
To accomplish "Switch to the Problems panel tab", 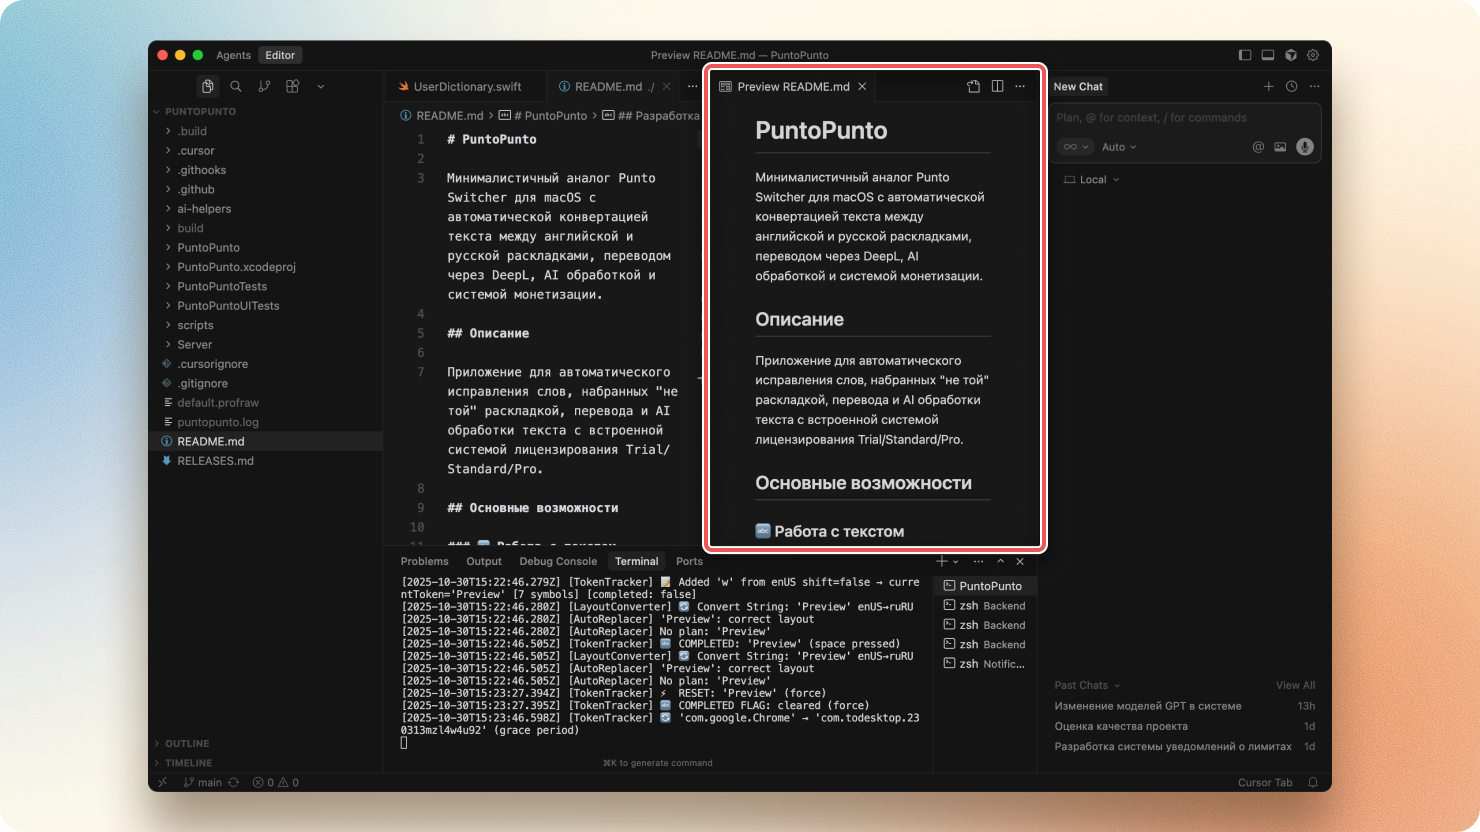I will point(425,562).
